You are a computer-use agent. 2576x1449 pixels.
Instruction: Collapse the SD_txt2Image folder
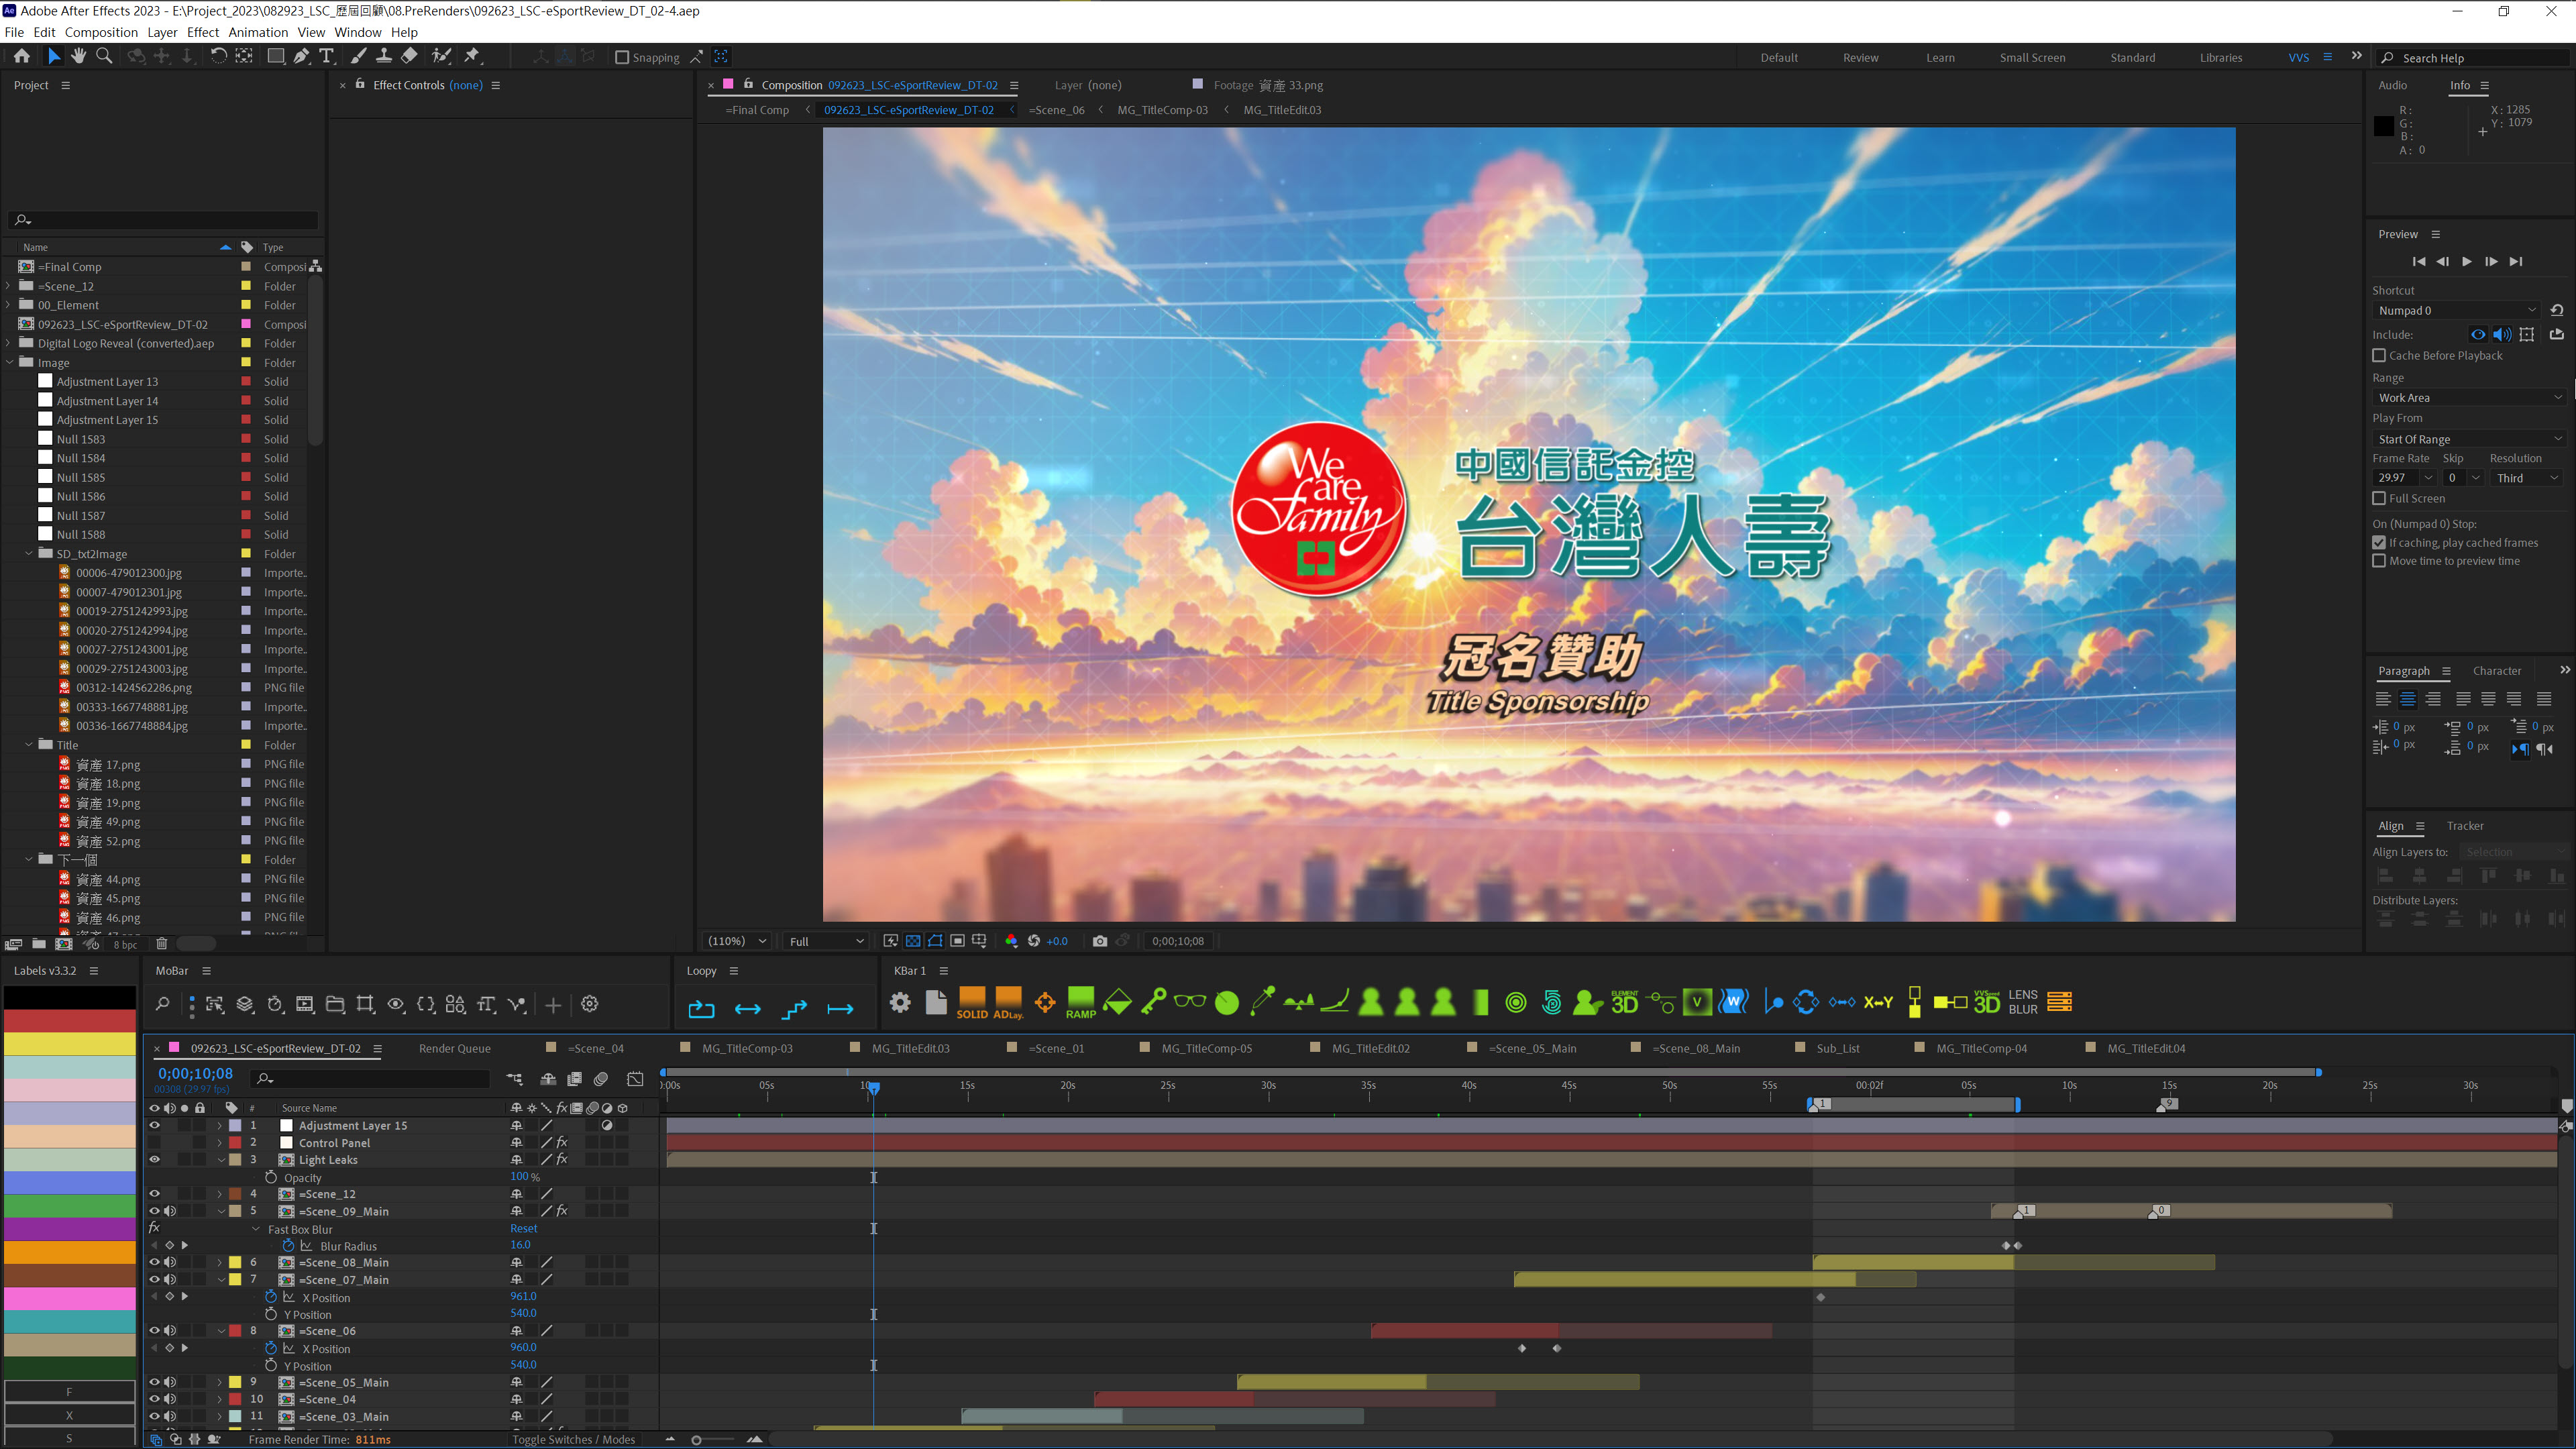tap(29, 554)
